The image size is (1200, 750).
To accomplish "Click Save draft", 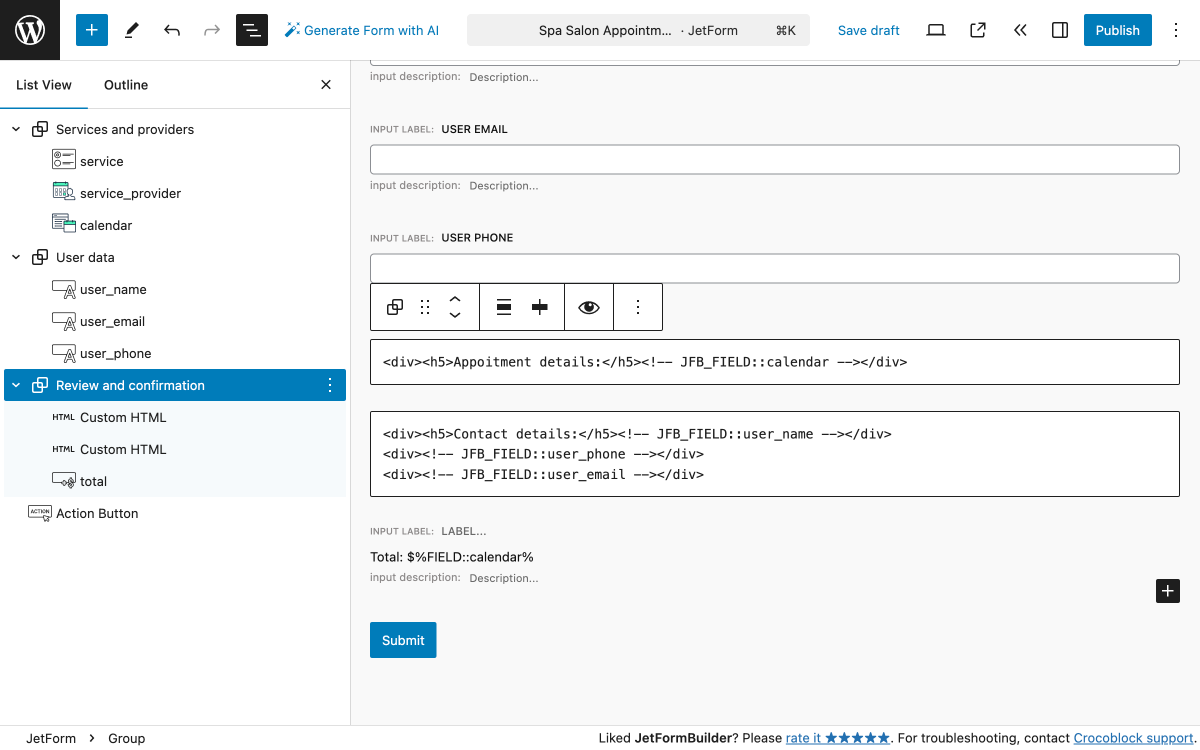I will click(x=869, y=30).
